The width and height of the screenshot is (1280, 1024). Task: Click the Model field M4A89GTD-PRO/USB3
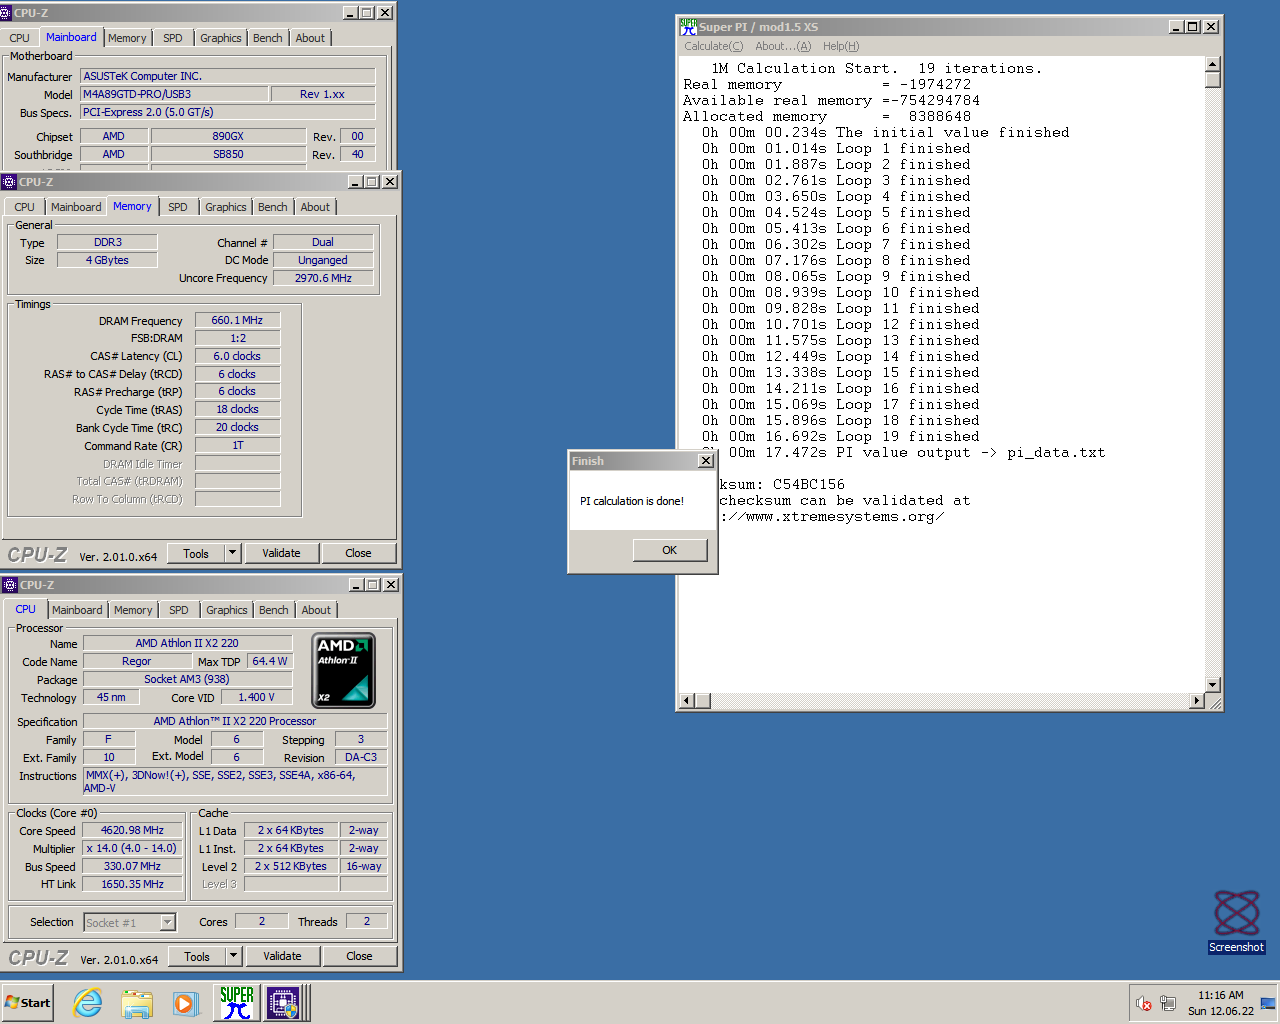pyautogui.click(x=174, y=94)
